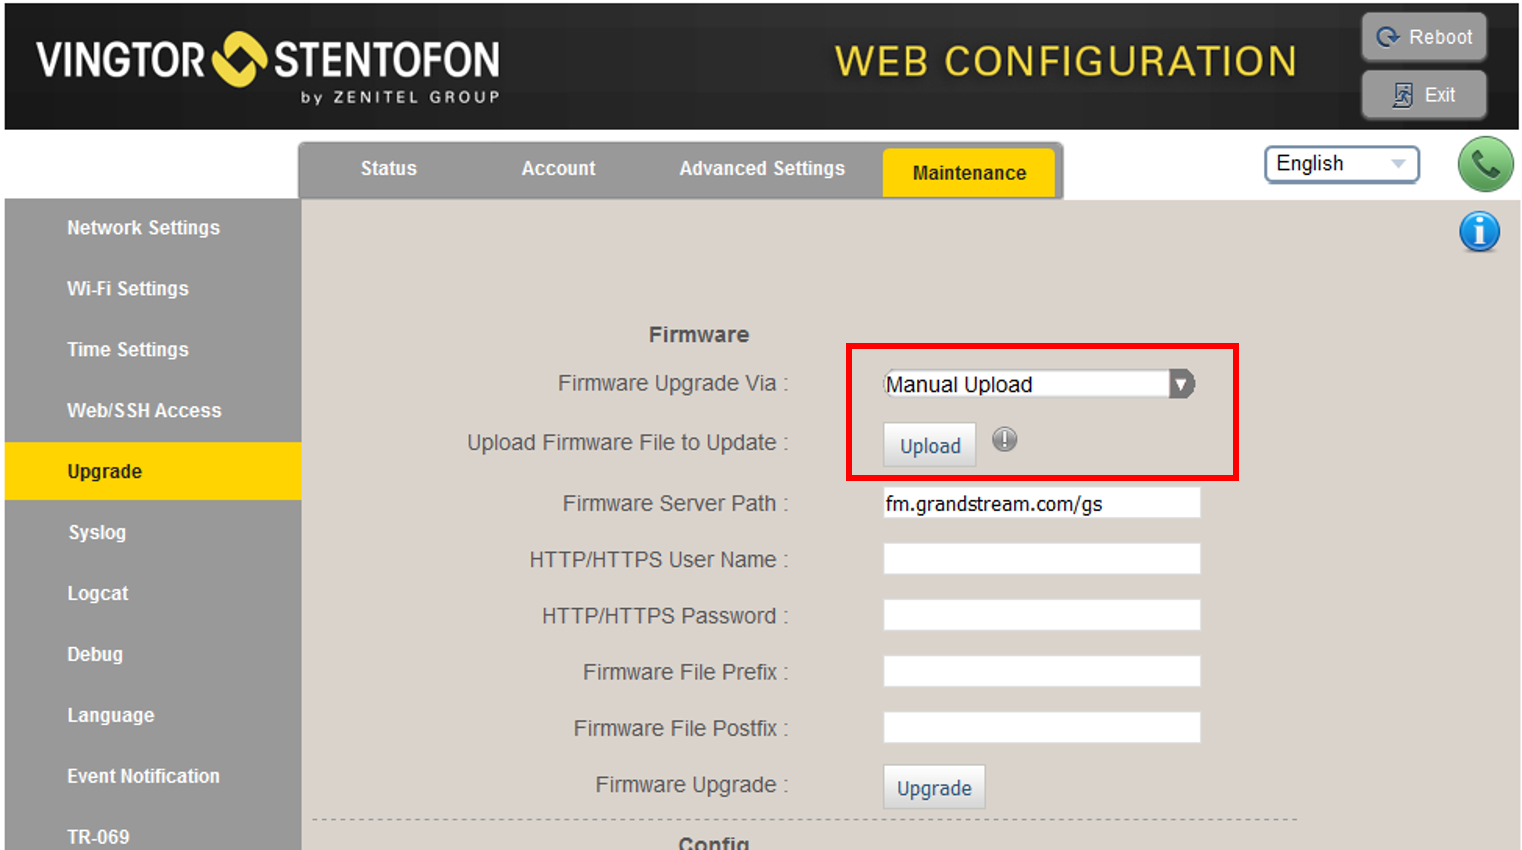Open Wi-Fi Settings from the sidebar

128,289
